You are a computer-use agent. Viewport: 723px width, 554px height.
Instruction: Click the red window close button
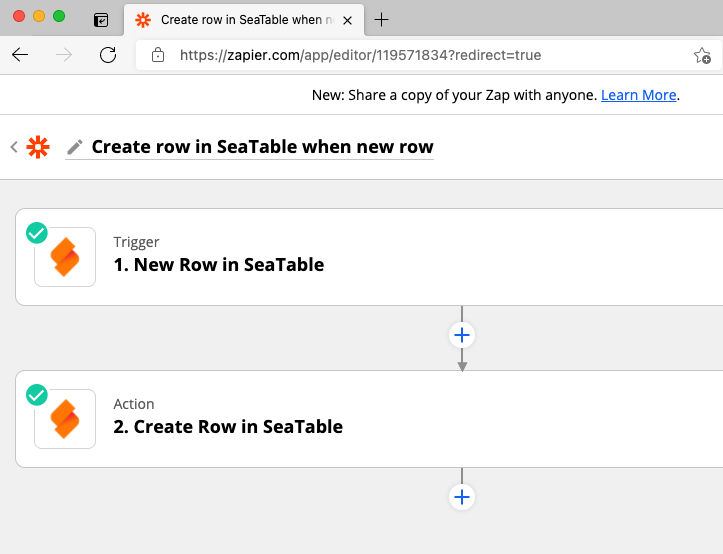click(x=19, y=16)
